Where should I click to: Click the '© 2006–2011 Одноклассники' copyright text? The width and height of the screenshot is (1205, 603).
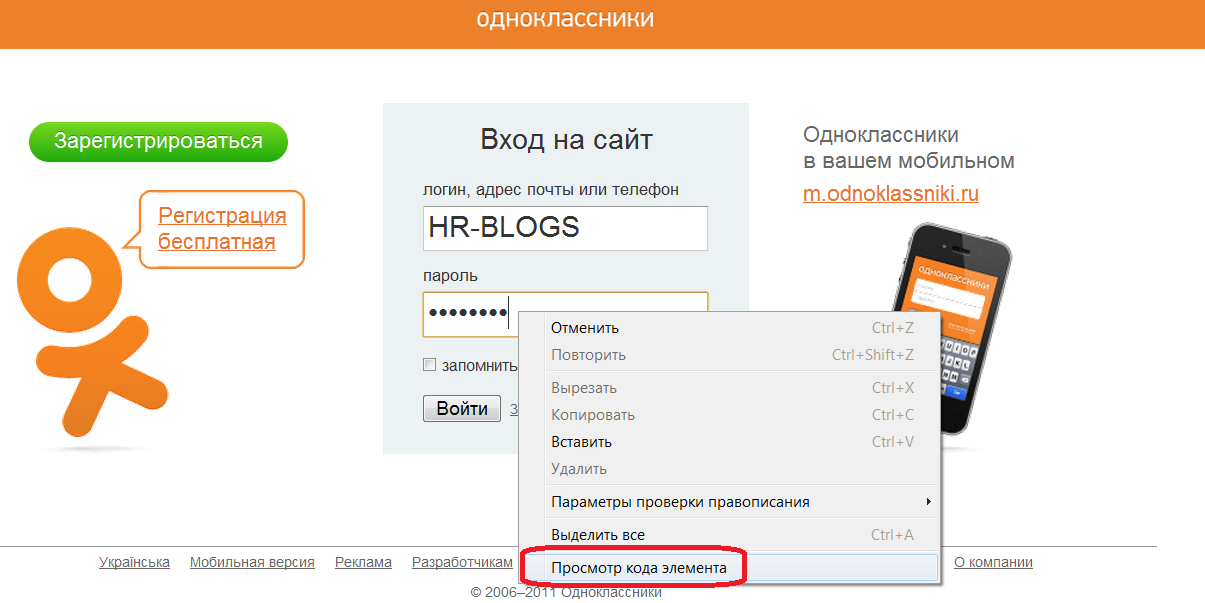(566, 592)
